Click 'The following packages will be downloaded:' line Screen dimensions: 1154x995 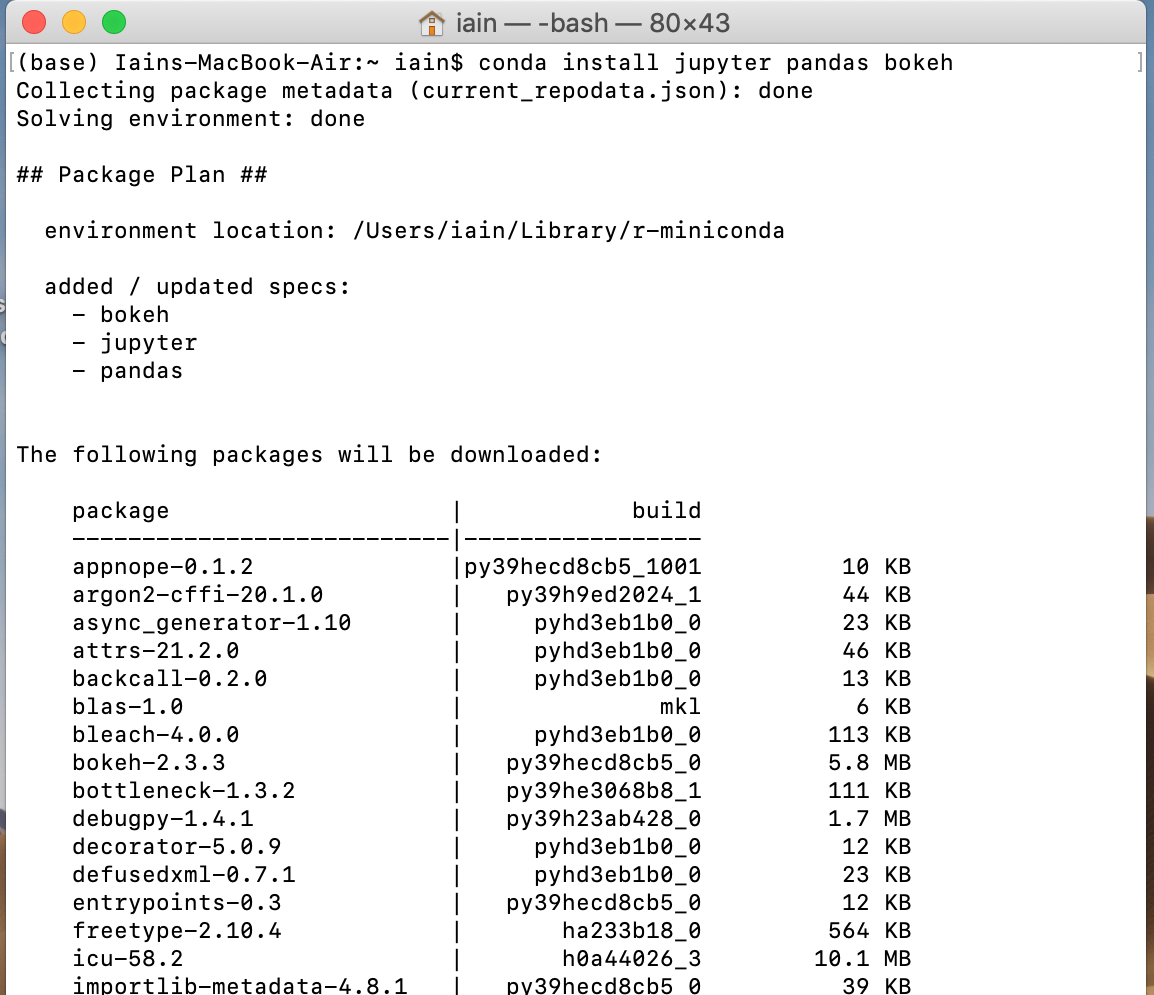click(309, 455)
